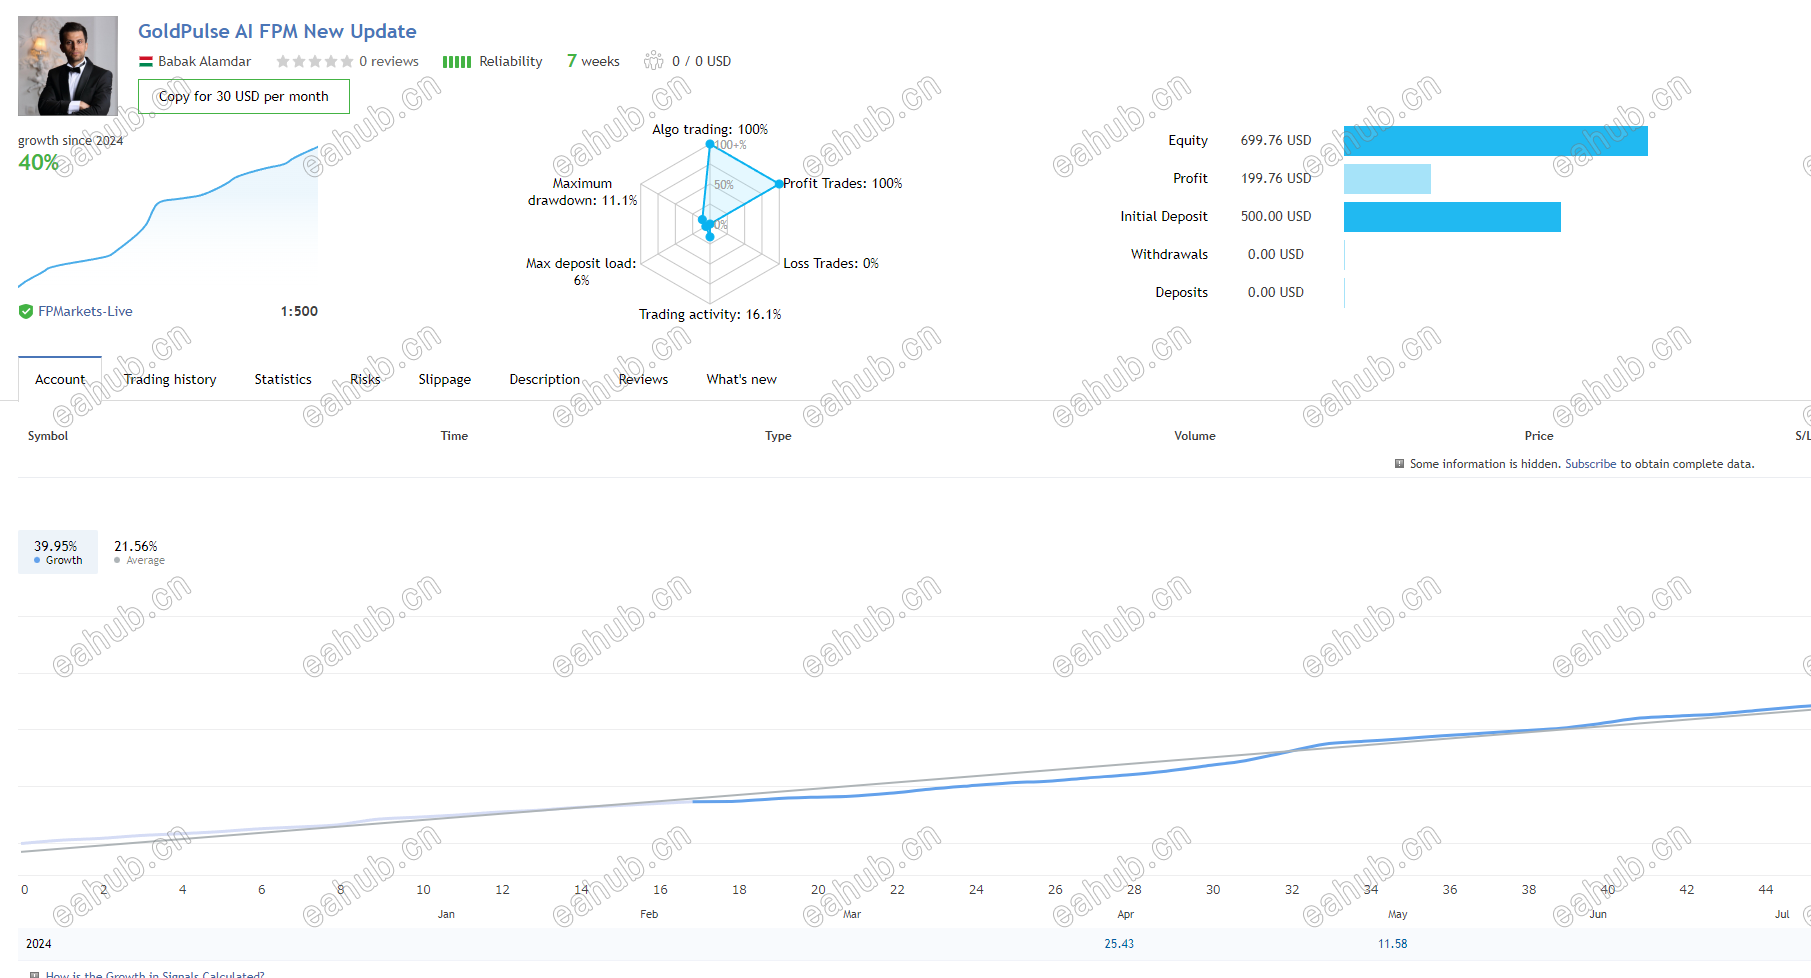
Task: Click the help icon beside Growth calculation question
Action: click(x=35, y=974)
